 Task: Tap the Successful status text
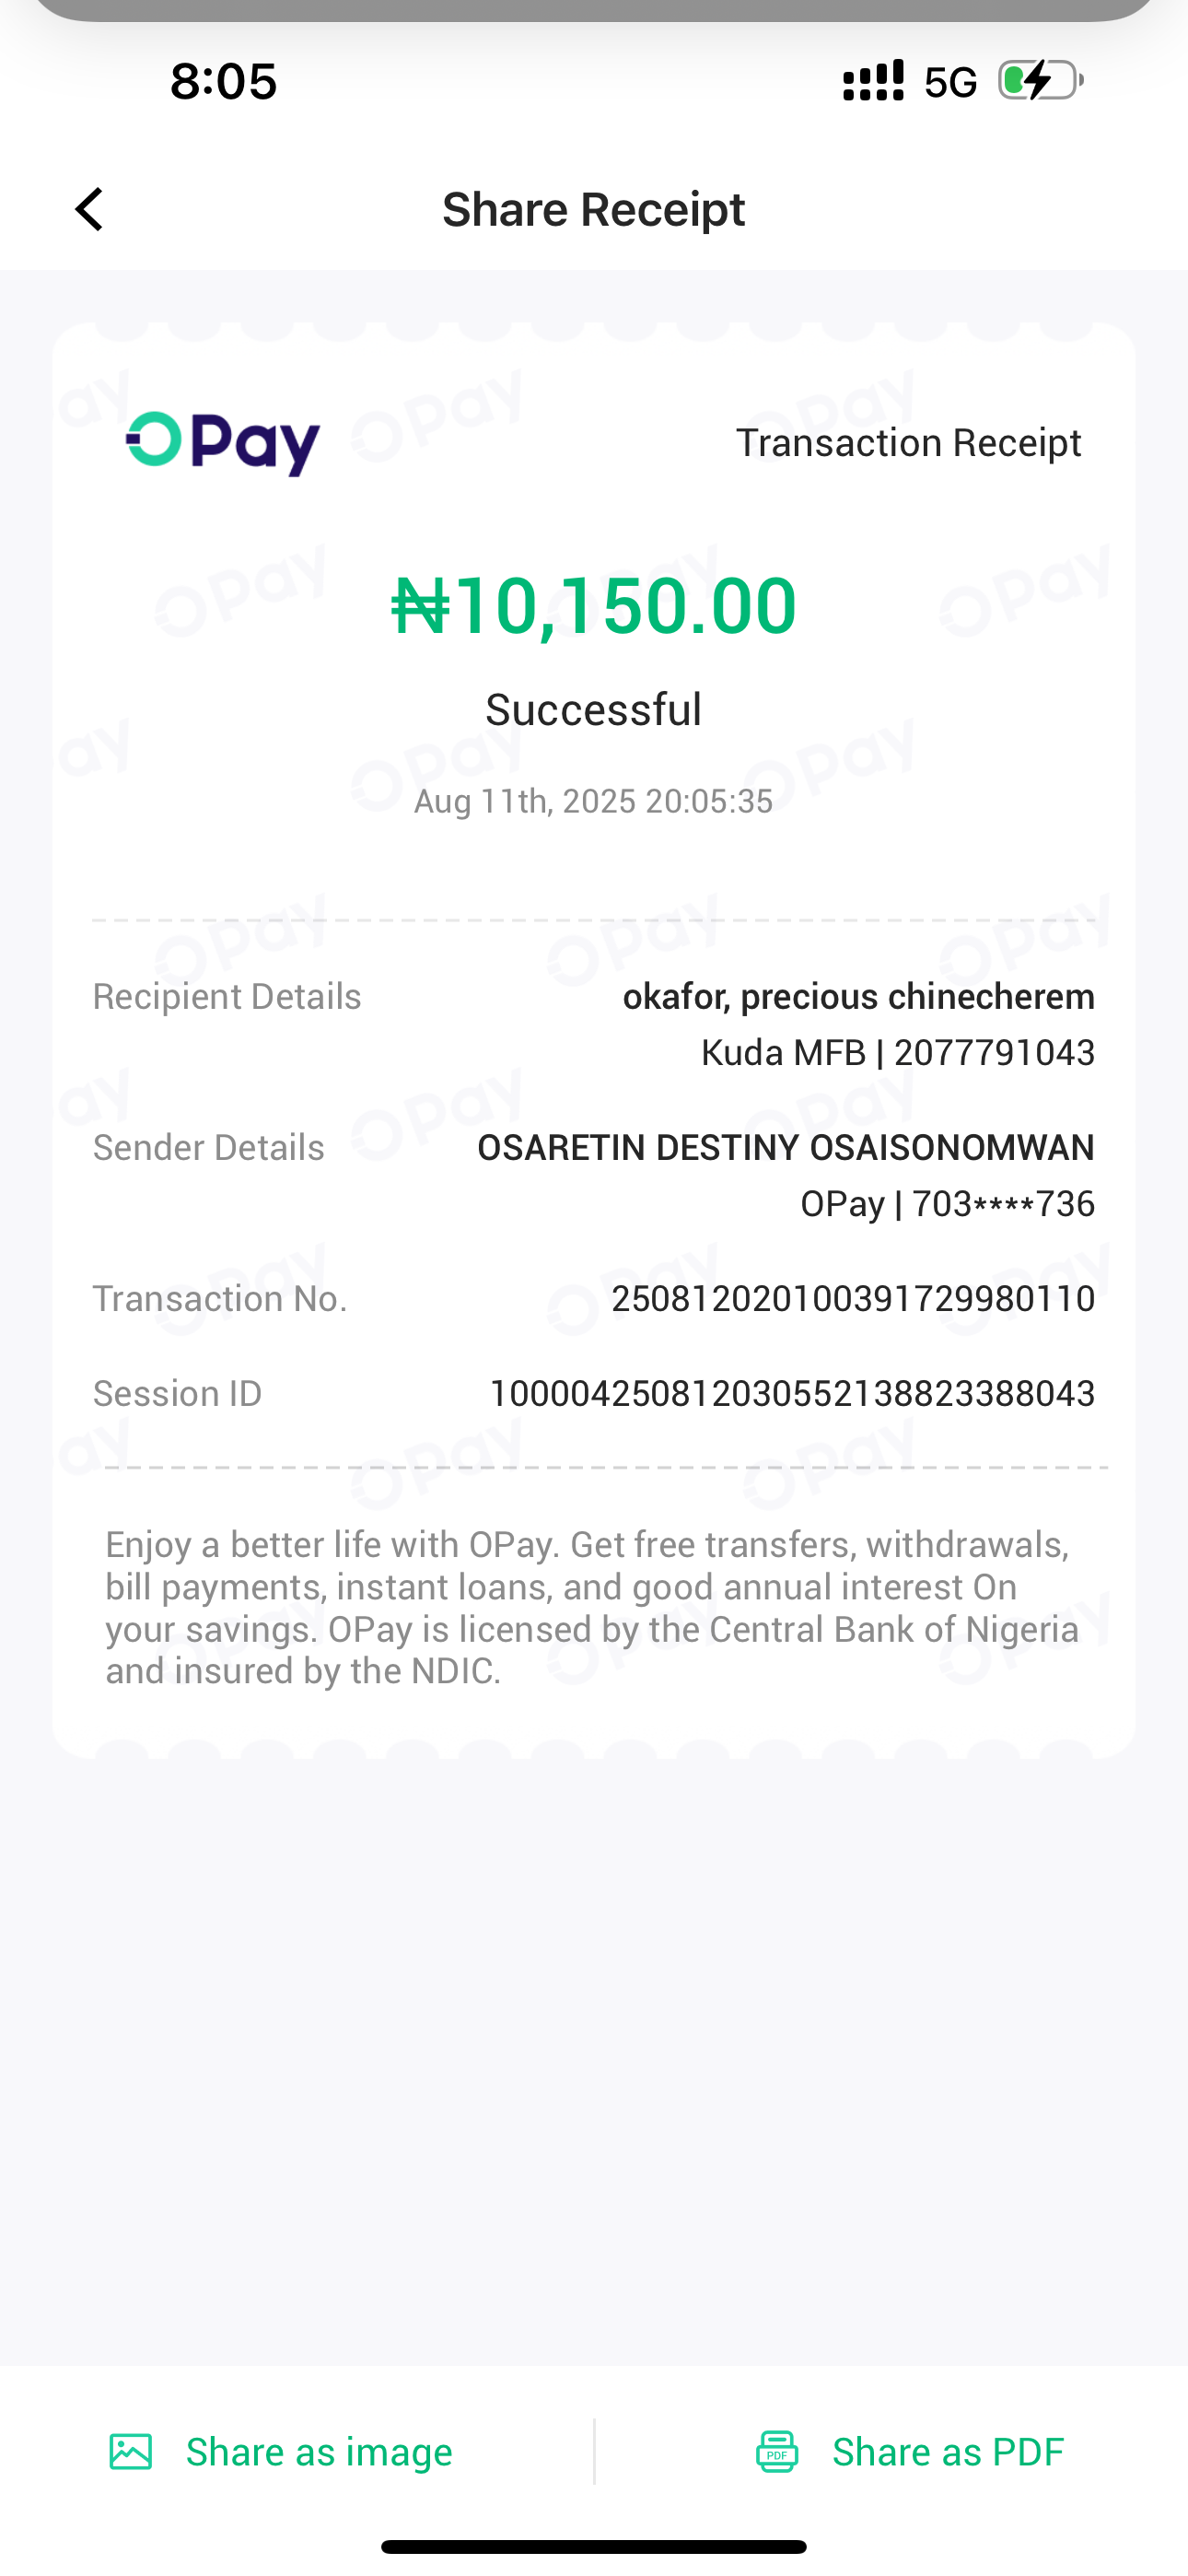point(593,710)
